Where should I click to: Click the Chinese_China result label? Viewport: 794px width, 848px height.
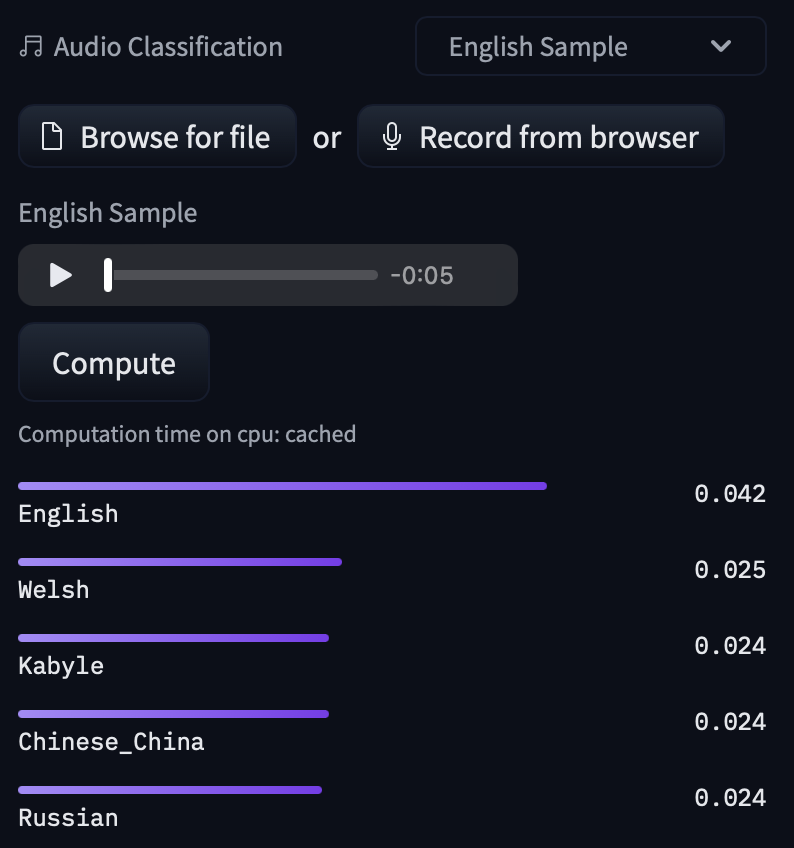pos(111,742)
